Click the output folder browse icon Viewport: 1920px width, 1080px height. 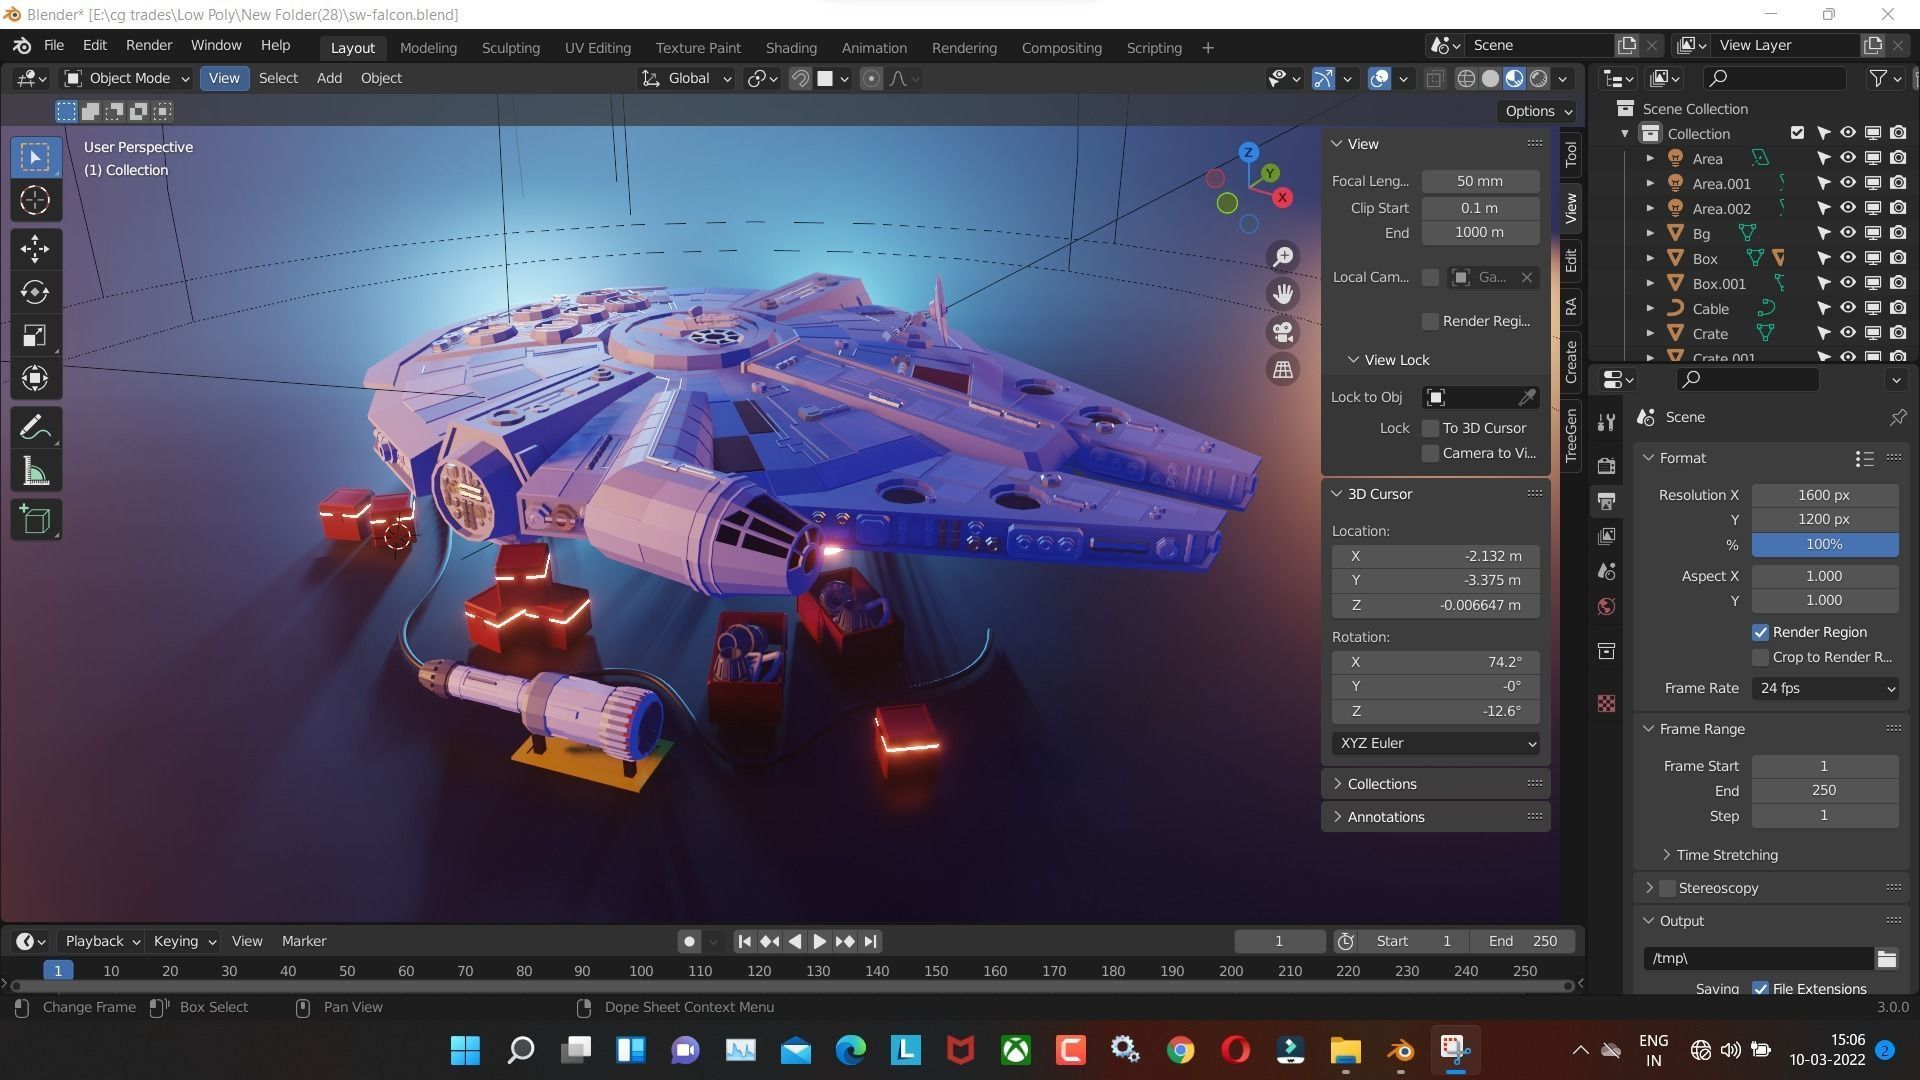click(1886, 959)
